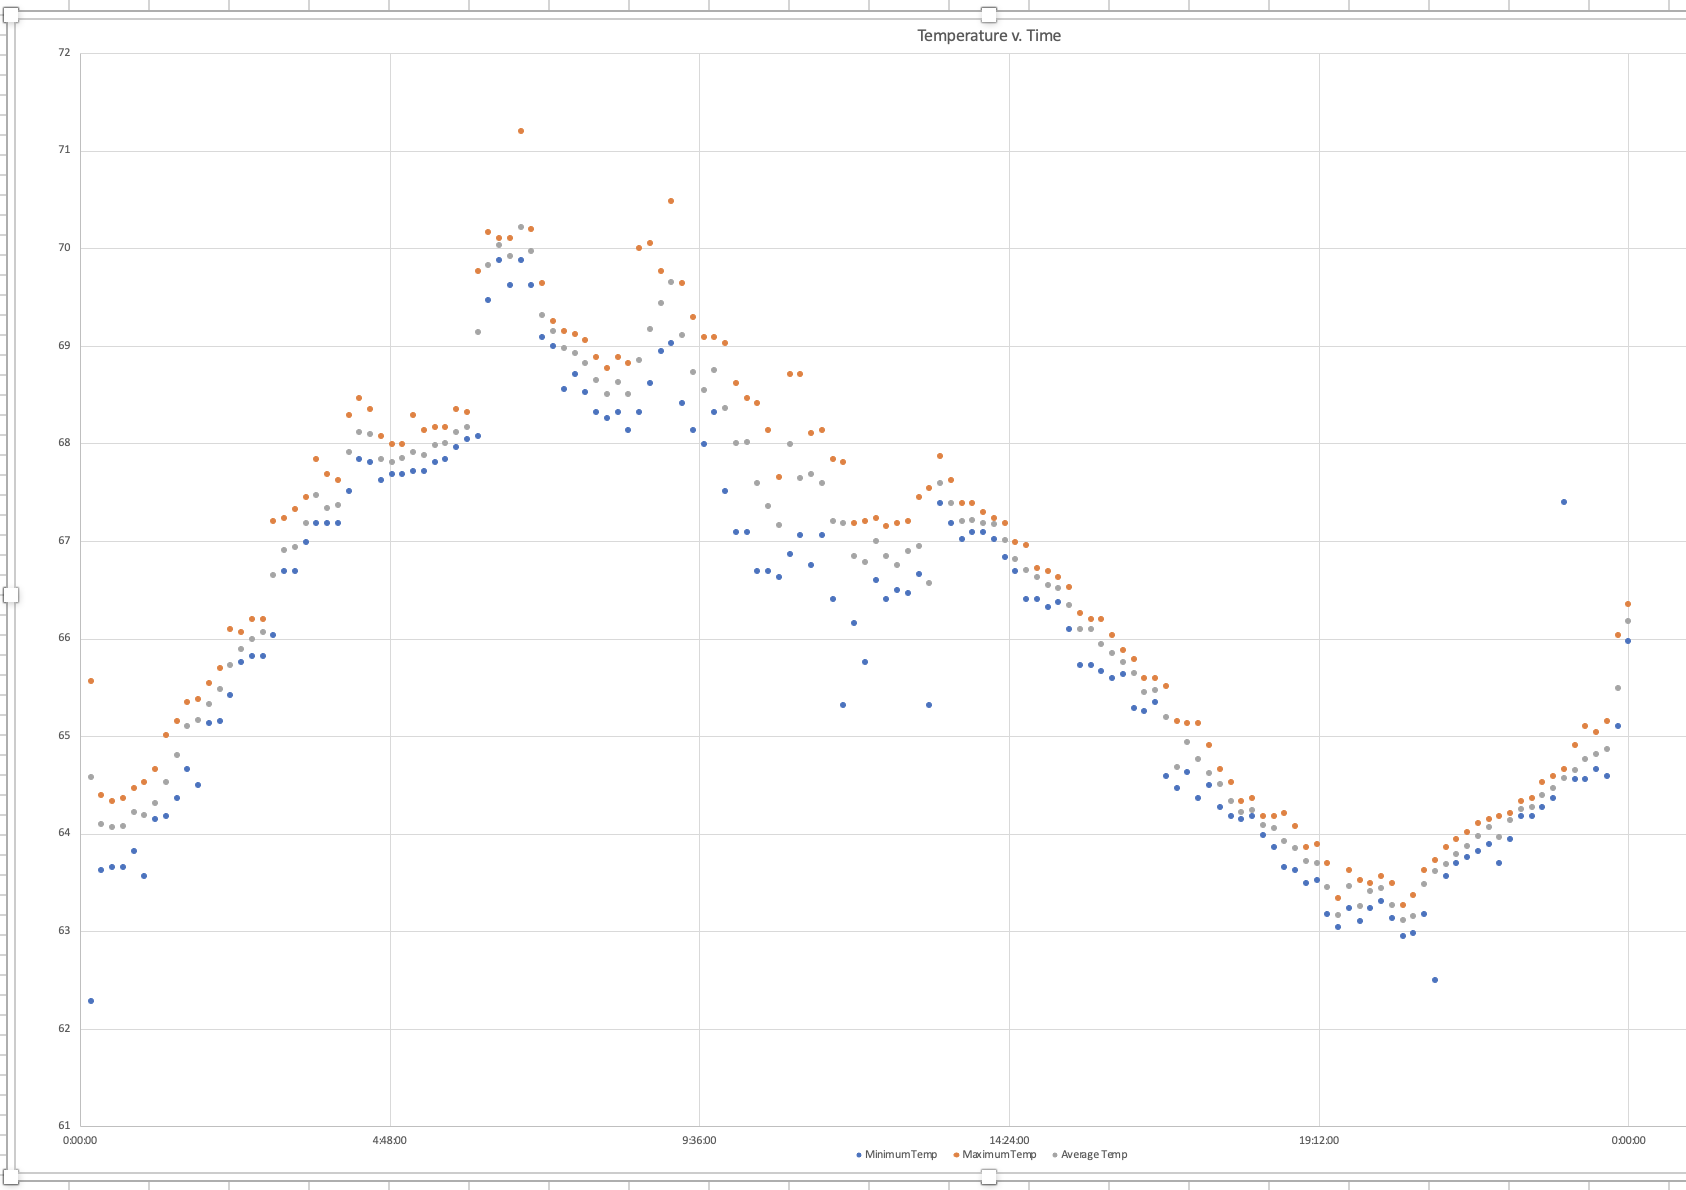Click the lowest blue point near 62.3

pos(91,1001)
